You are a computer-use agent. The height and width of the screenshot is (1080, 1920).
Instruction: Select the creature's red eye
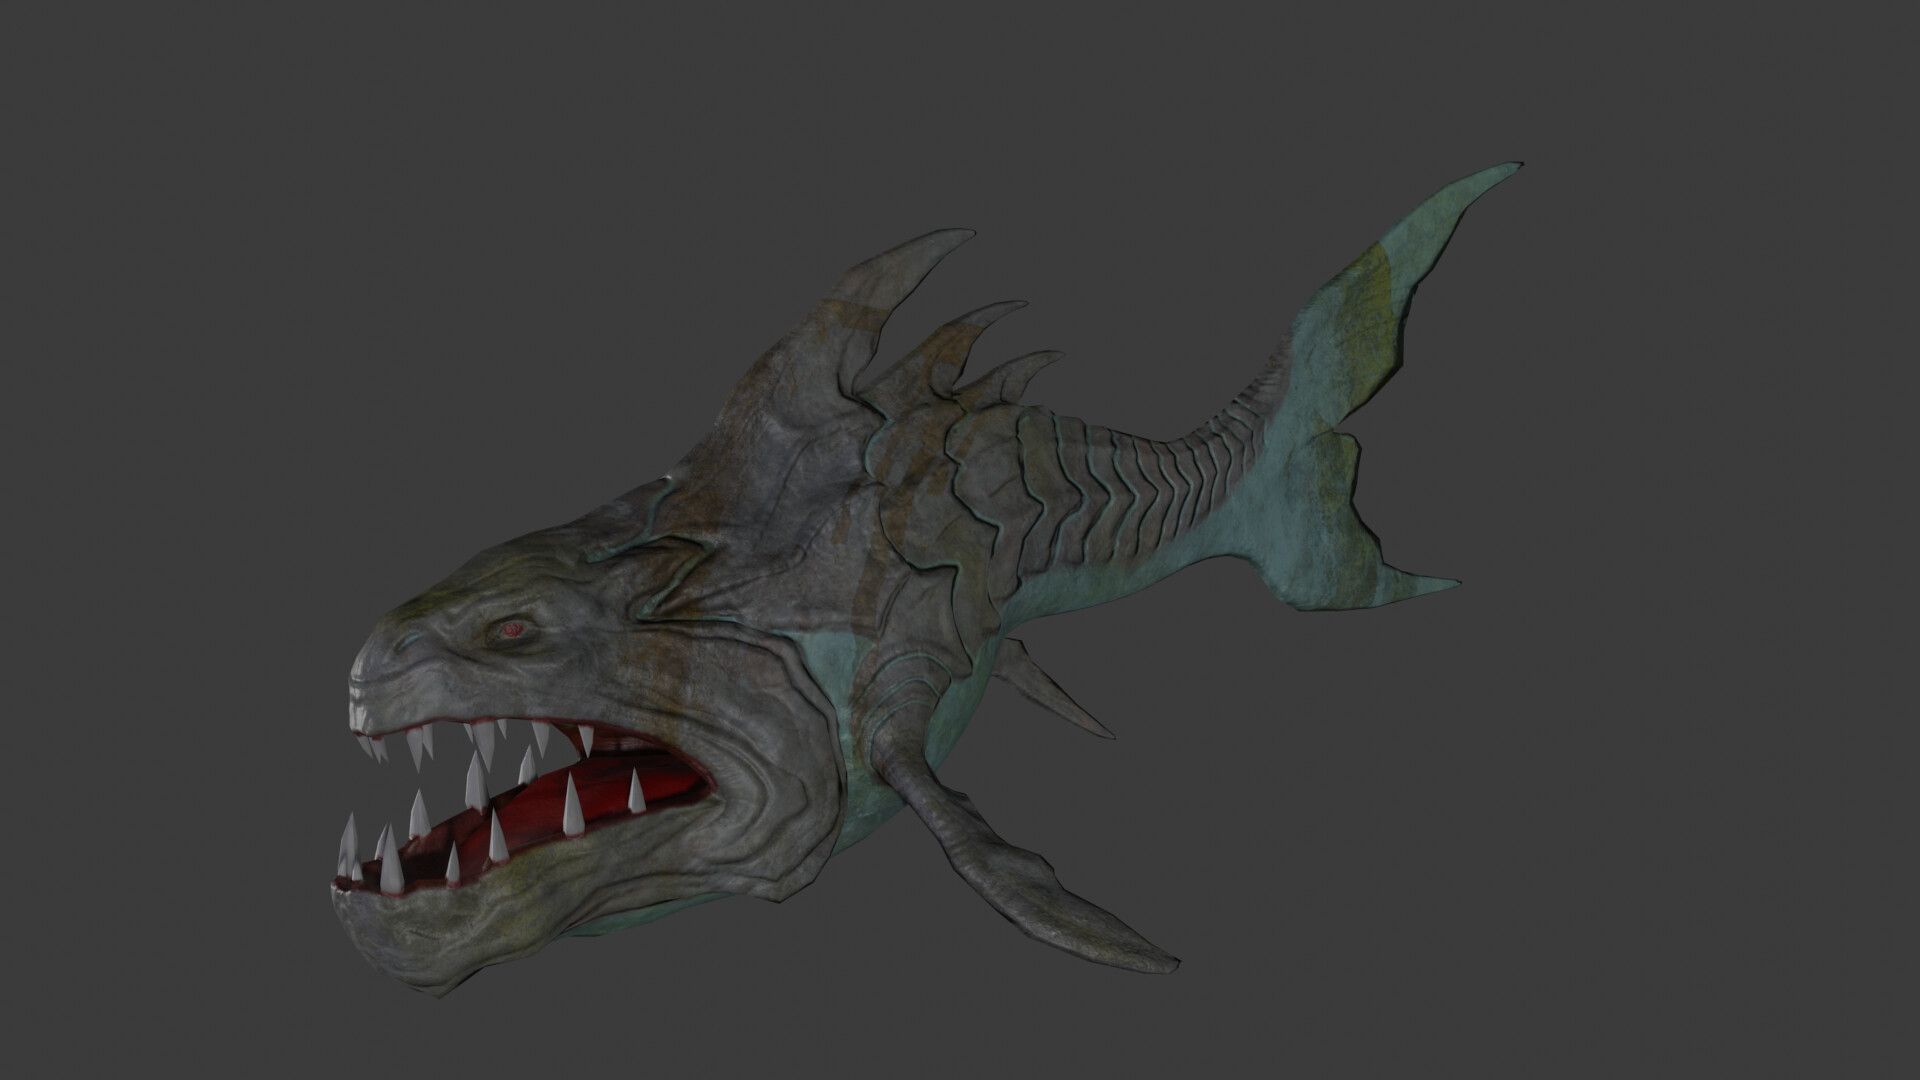(513, 627)
